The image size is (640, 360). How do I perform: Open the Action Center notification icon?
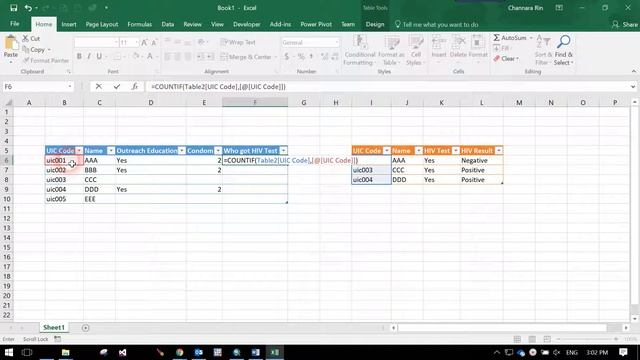point(623,352)
